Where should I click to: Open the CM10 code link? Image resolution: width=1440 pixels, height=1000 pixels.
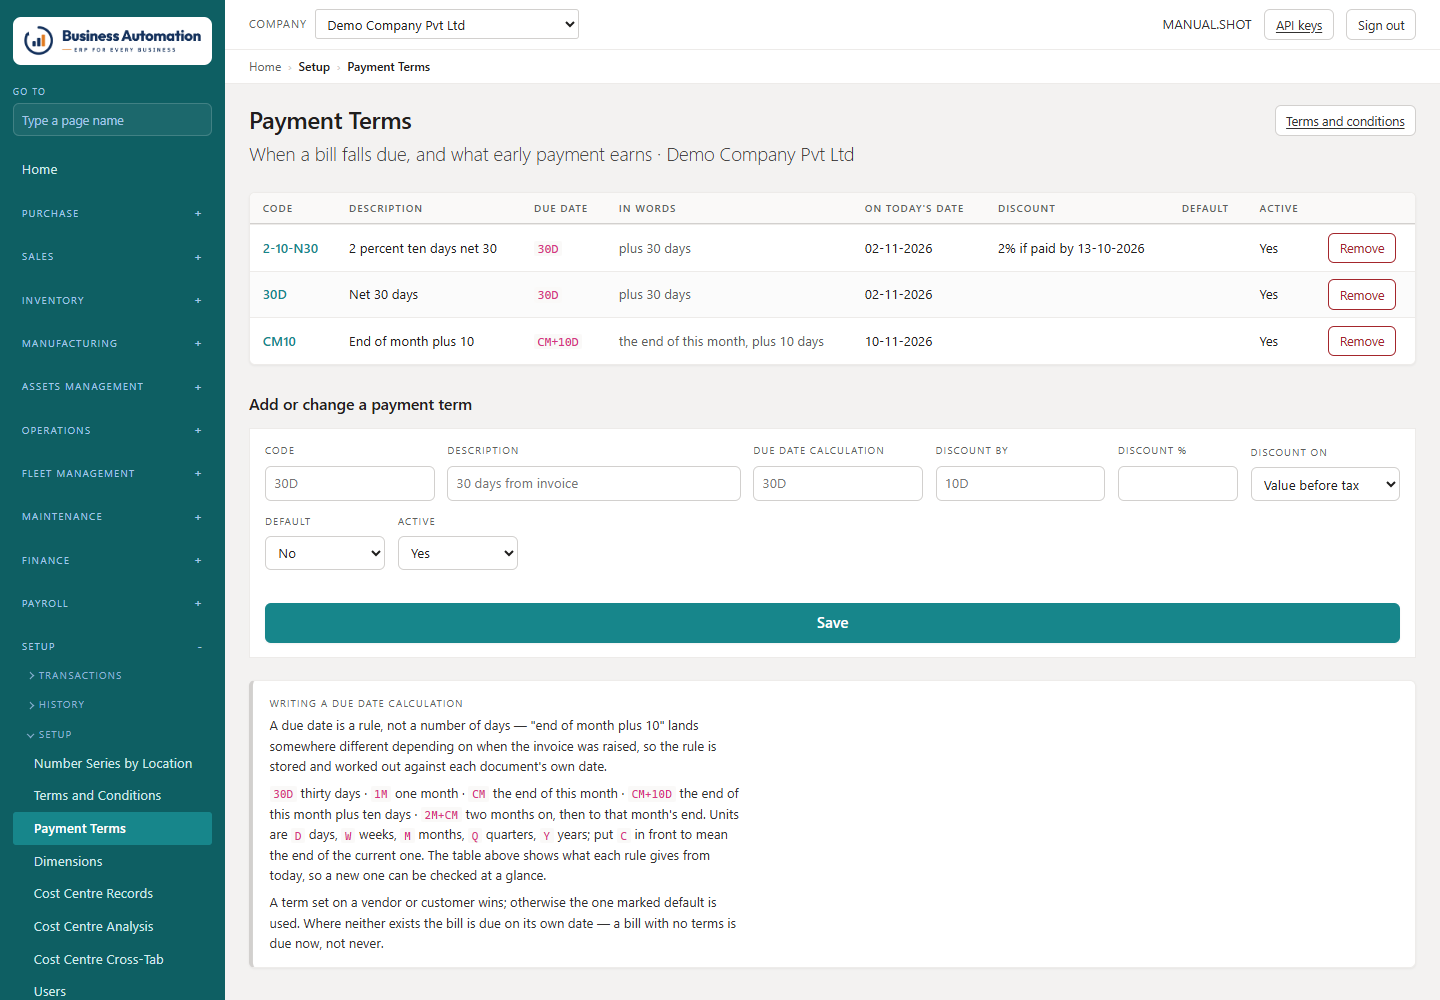tap(279, 342)
